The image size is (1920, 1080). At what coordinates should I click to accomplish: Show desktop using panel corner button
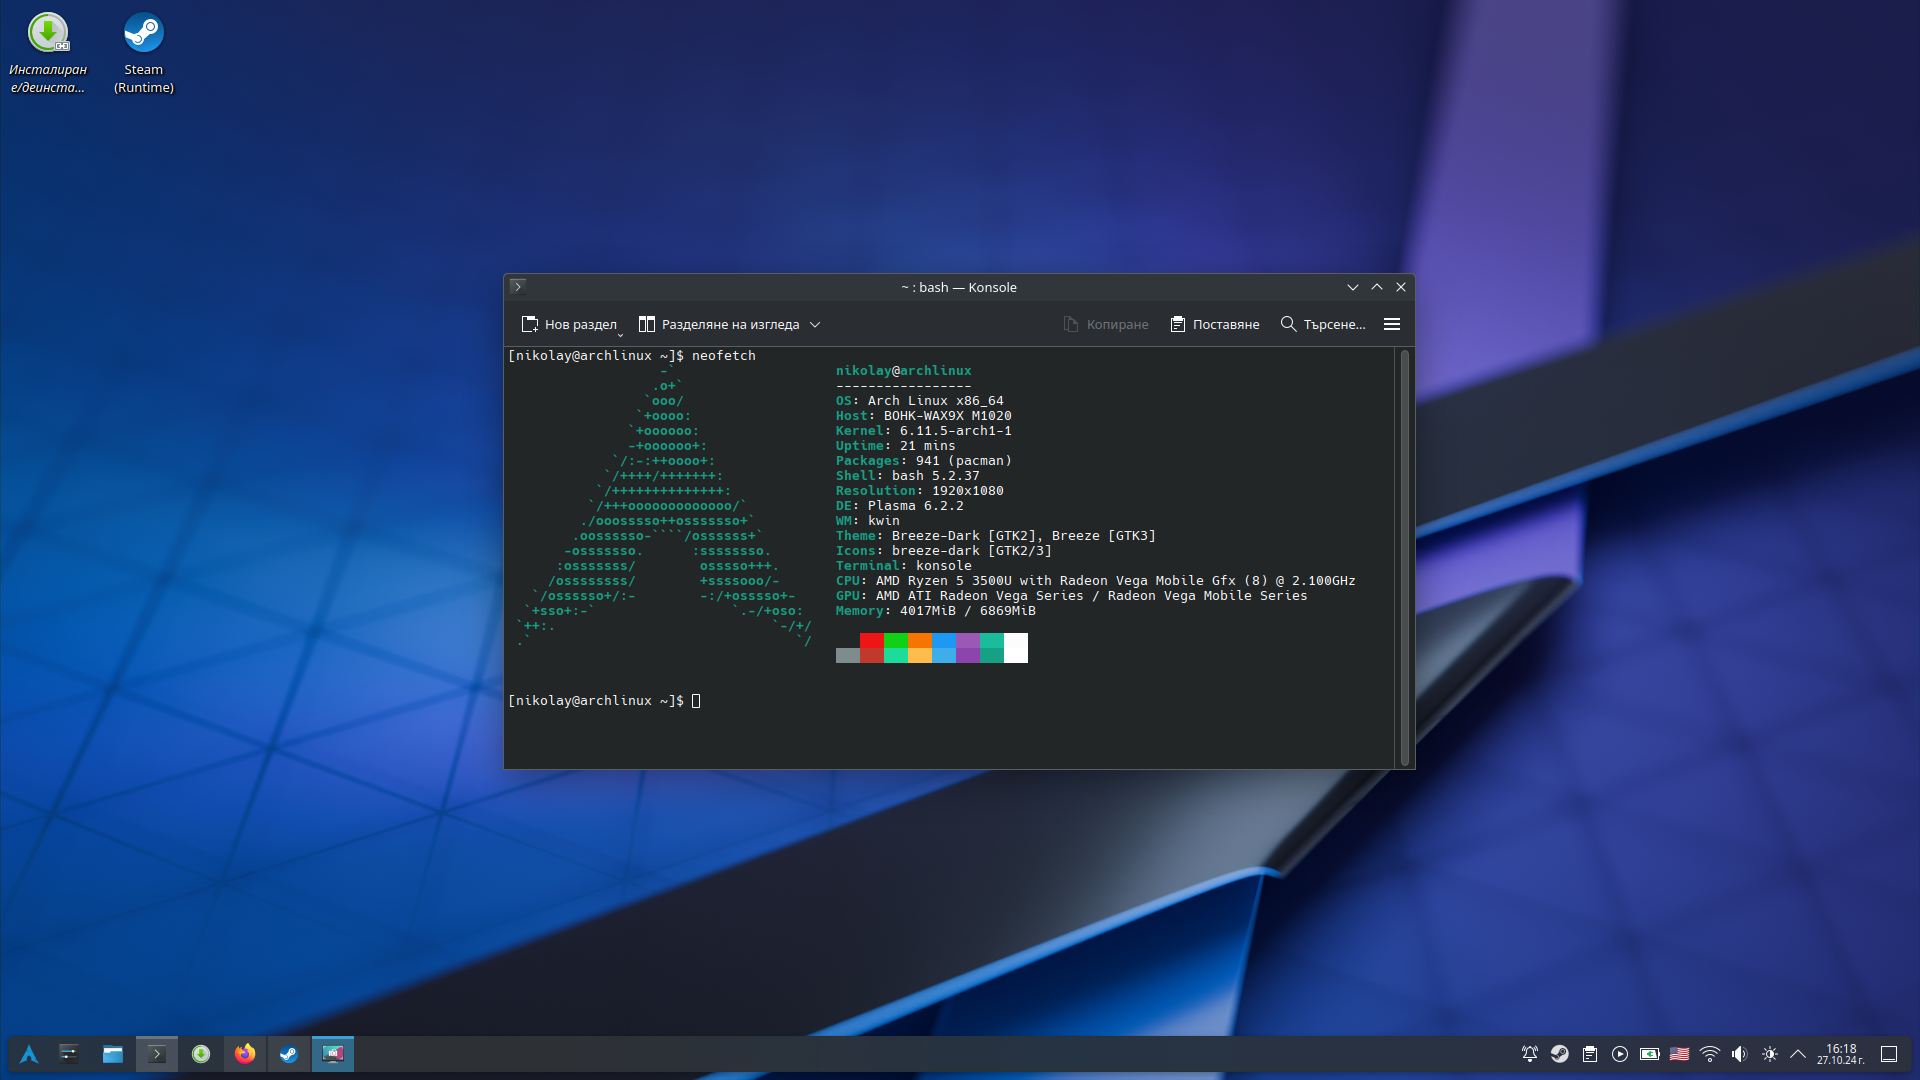[1889, 1054]
